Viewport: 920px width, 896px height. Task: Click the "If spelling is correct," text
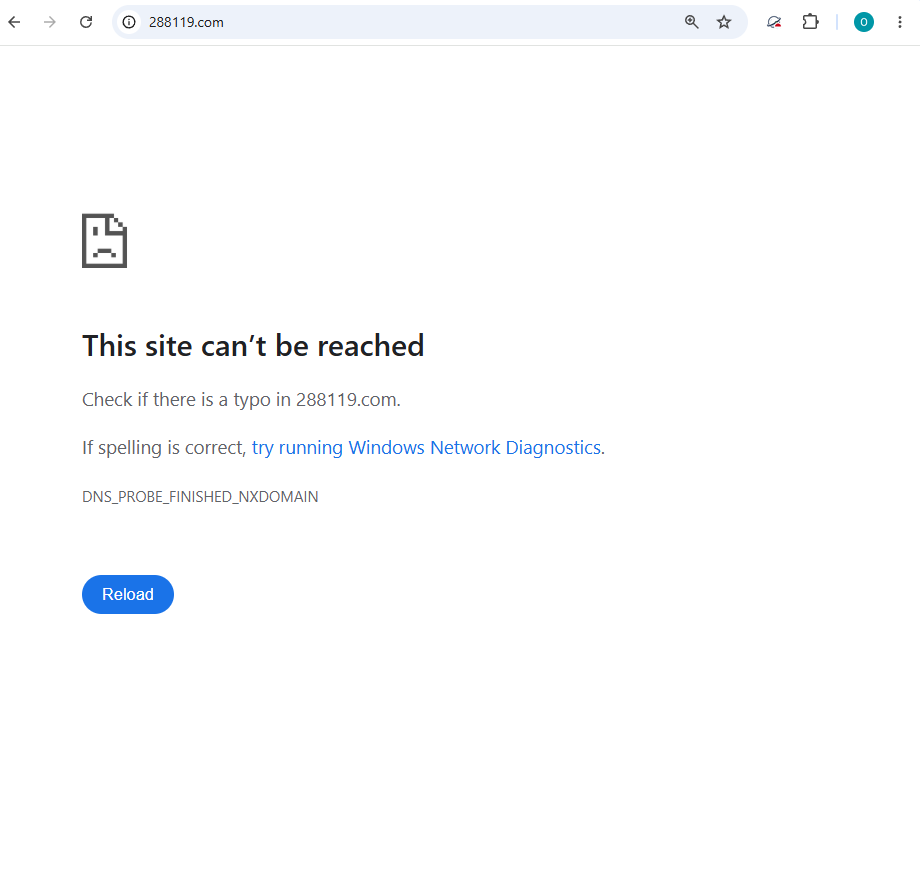pos(164,448)
